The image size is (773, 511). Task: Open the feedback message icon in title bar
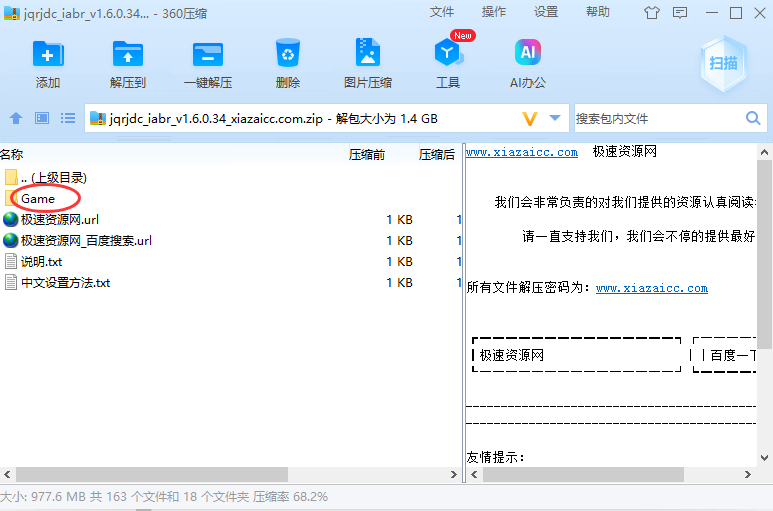click(x=680, y=13)
